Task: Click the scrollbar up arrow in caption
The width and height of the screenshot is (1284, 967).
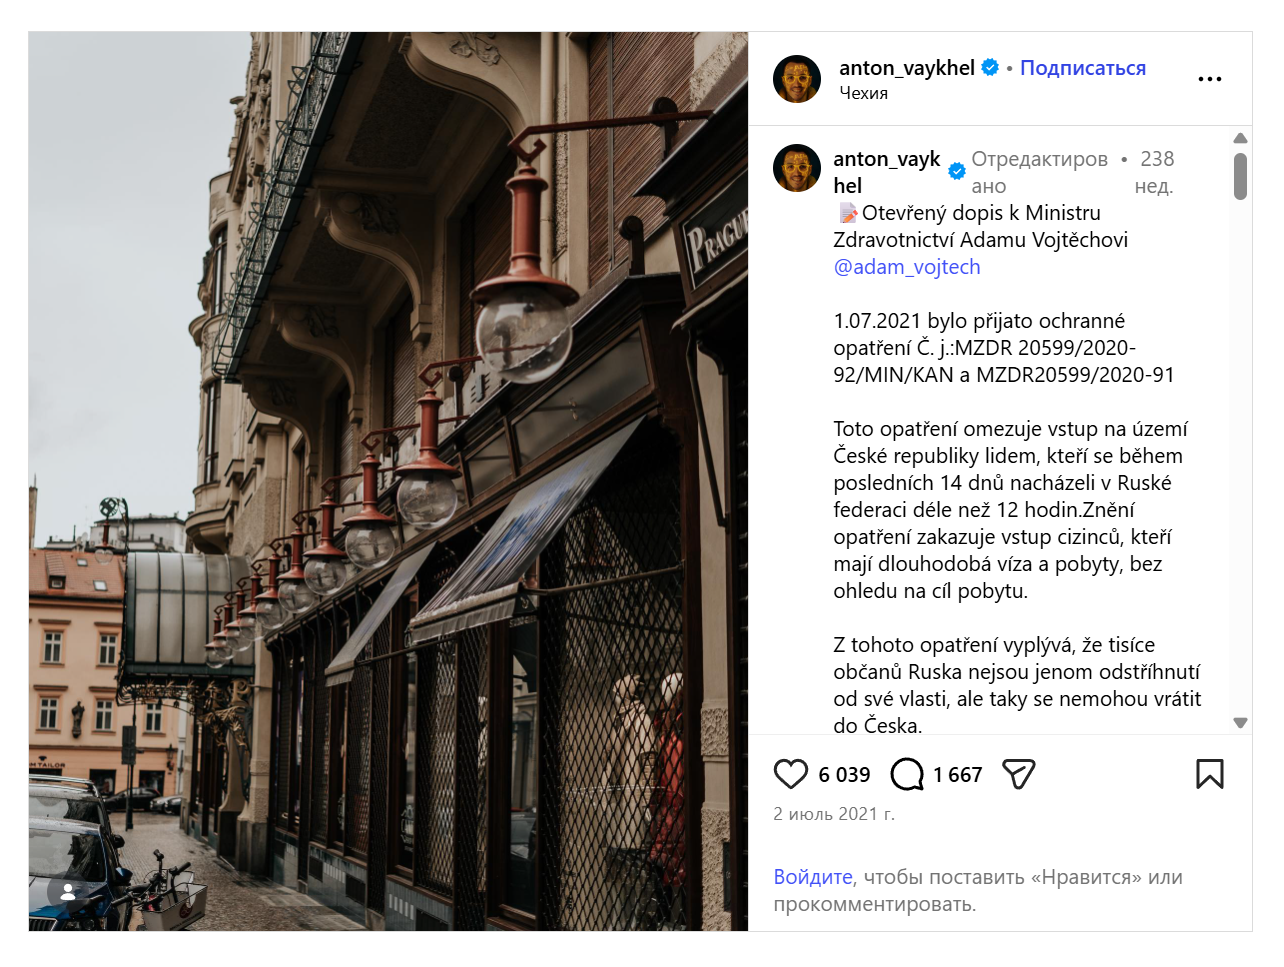Action: pyautogui.click(x=1240, y=138)
